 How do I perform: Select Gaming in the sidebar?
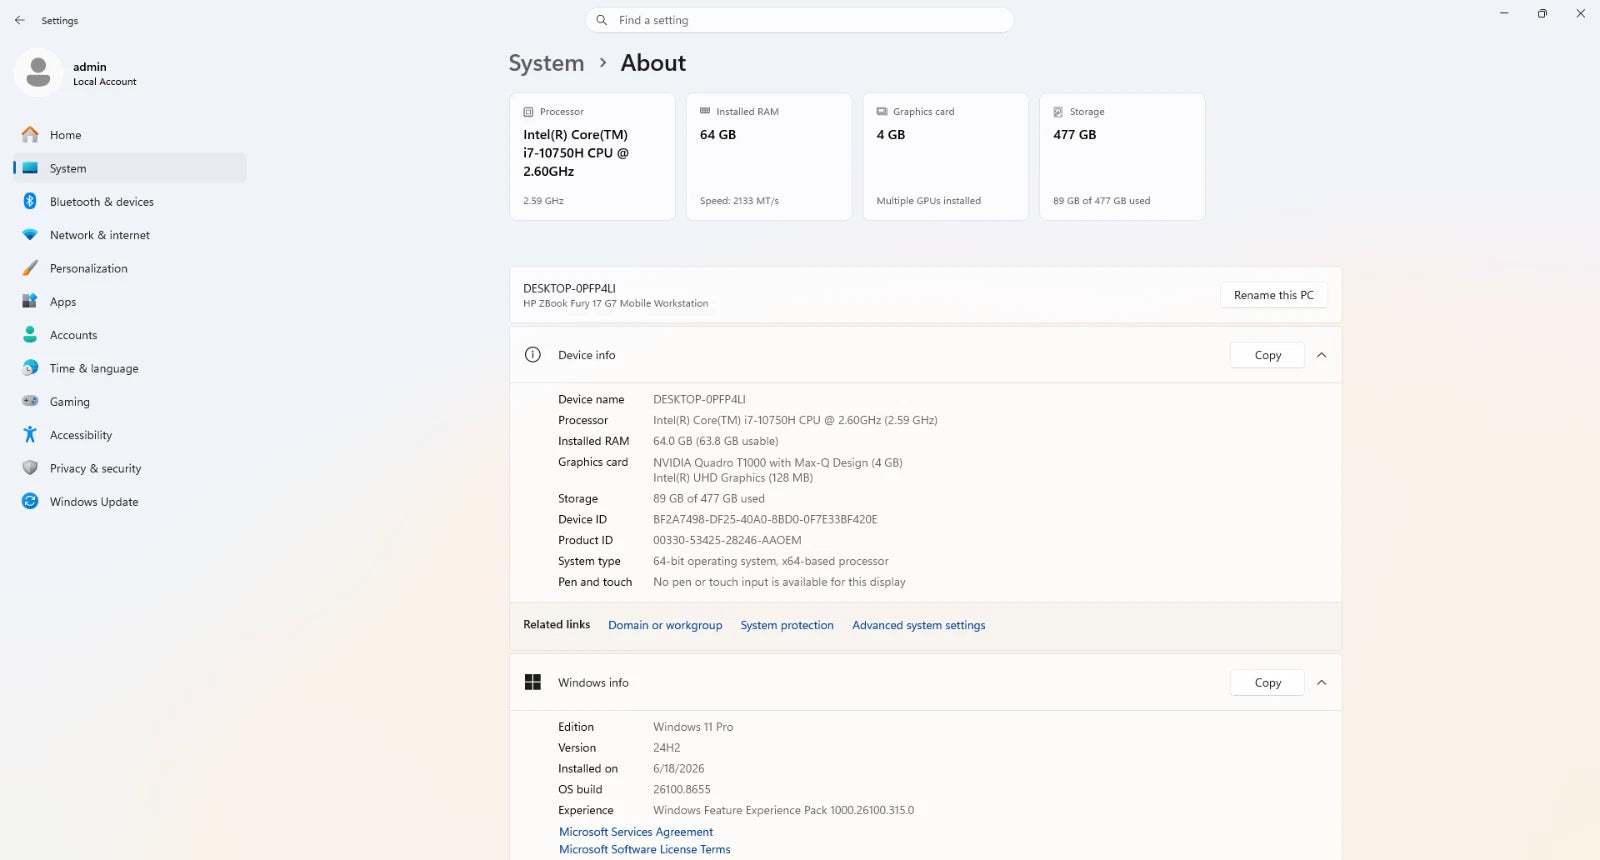tap(130, 401)
